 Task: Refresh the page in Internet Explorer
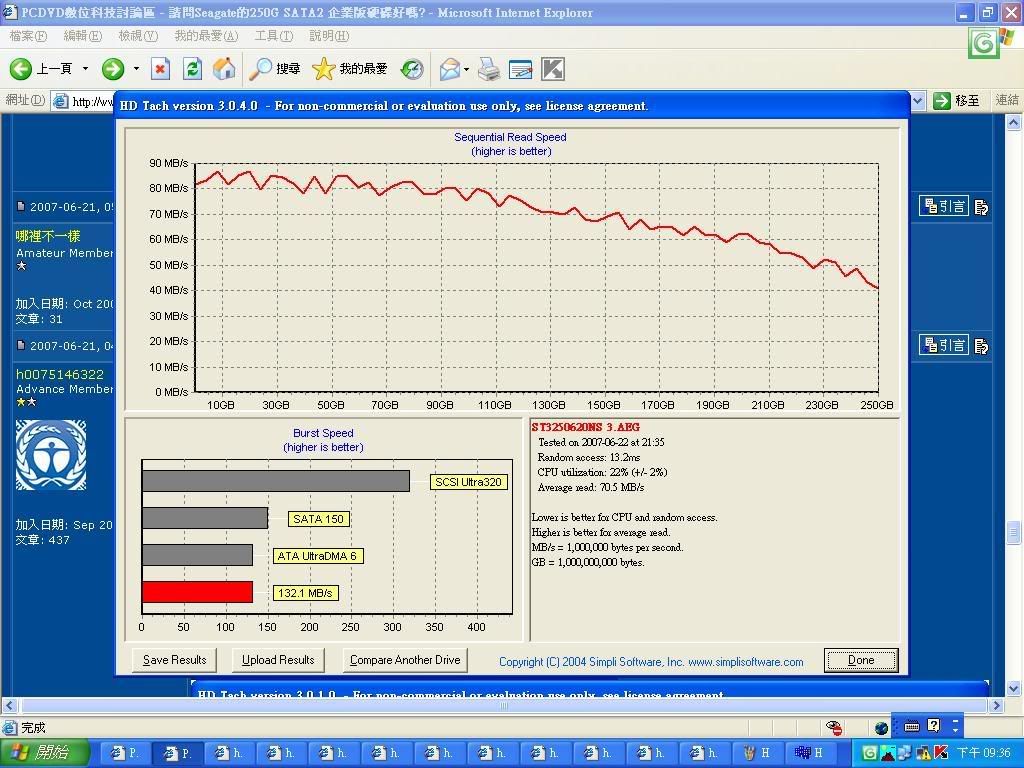coord(192,69)
